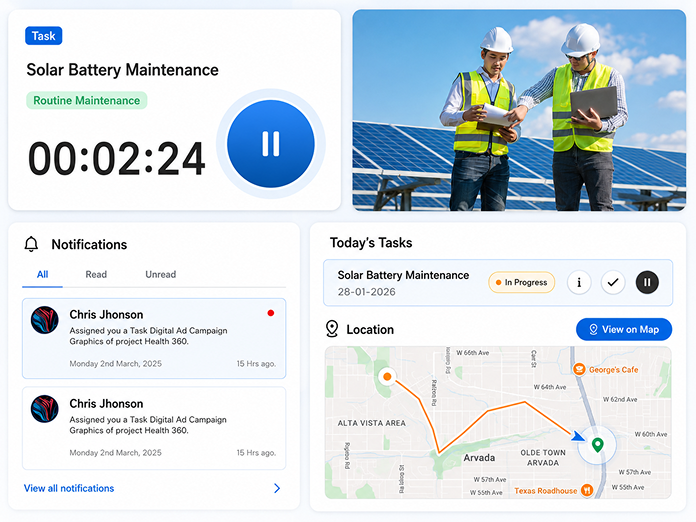Click the ALTA VISTA AREA map label
The height and width of the screenshot is (522, 696).
pyautogui.click(x=372, y=423)
